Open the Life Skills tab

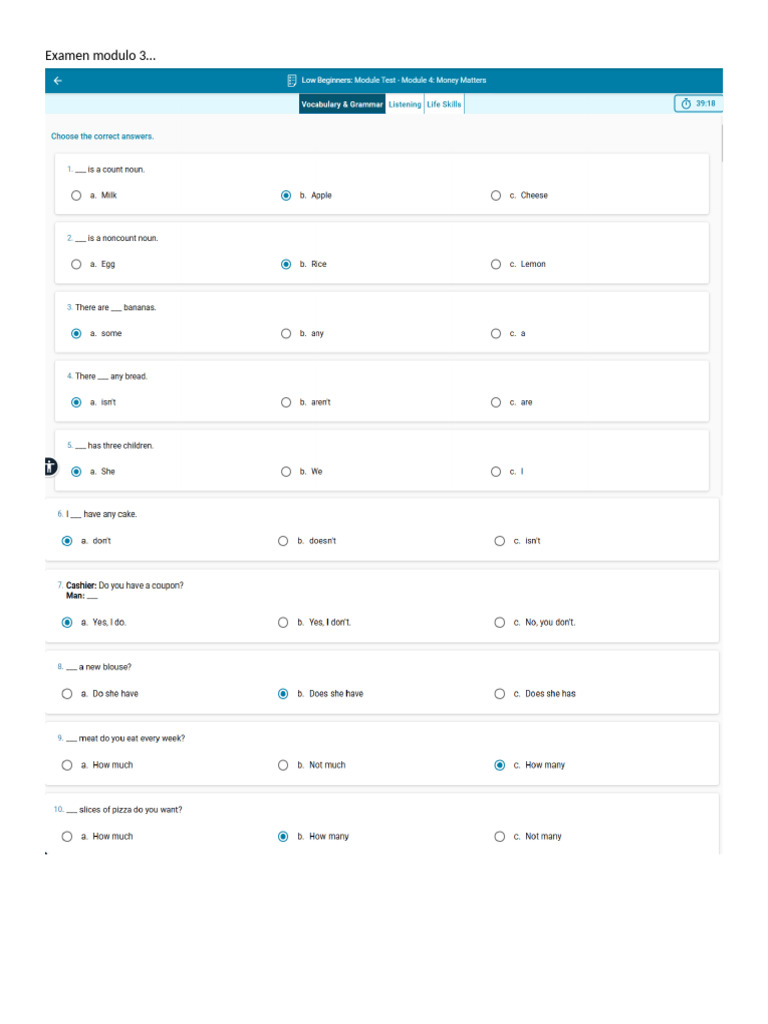444,104
